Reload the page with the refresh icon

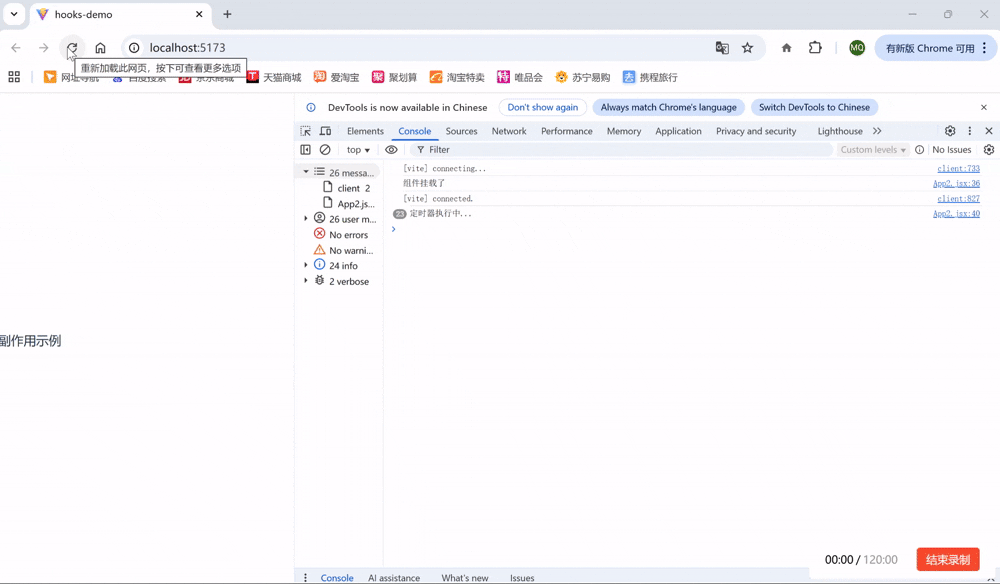tap(72, 48)
